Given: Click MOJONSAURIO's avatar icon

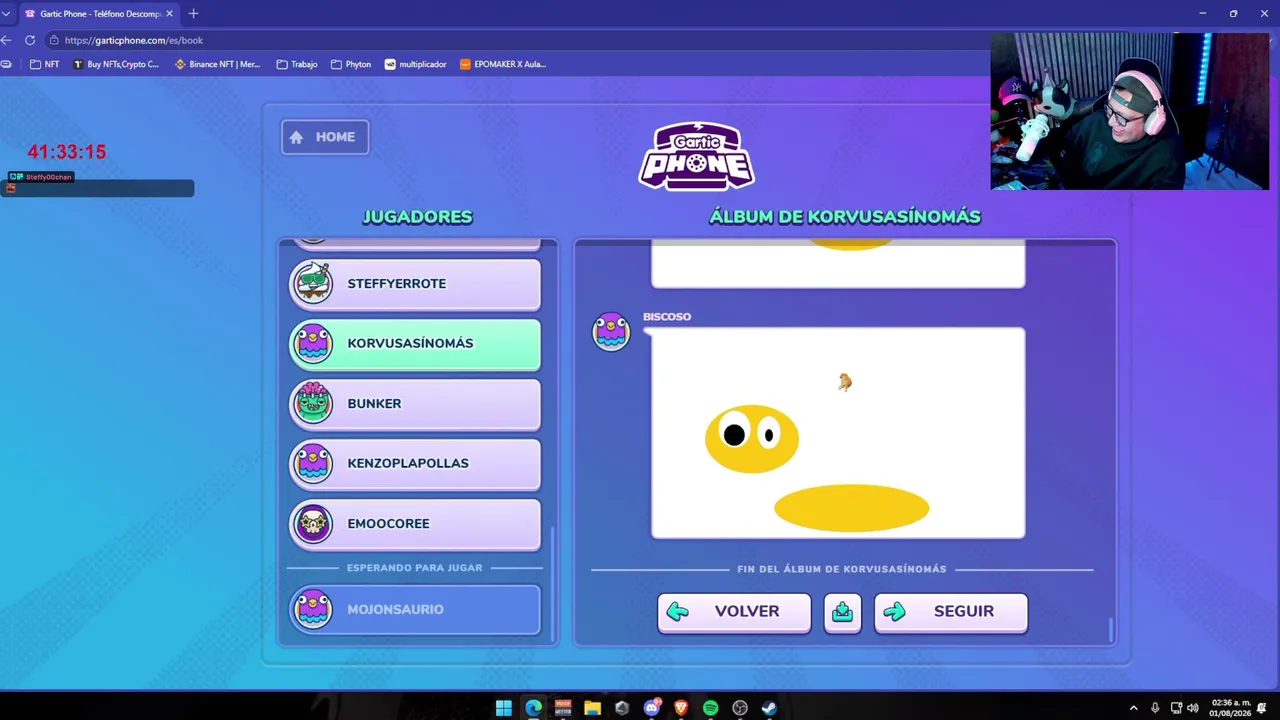Looking at the screenshot, I should (313, 610).
